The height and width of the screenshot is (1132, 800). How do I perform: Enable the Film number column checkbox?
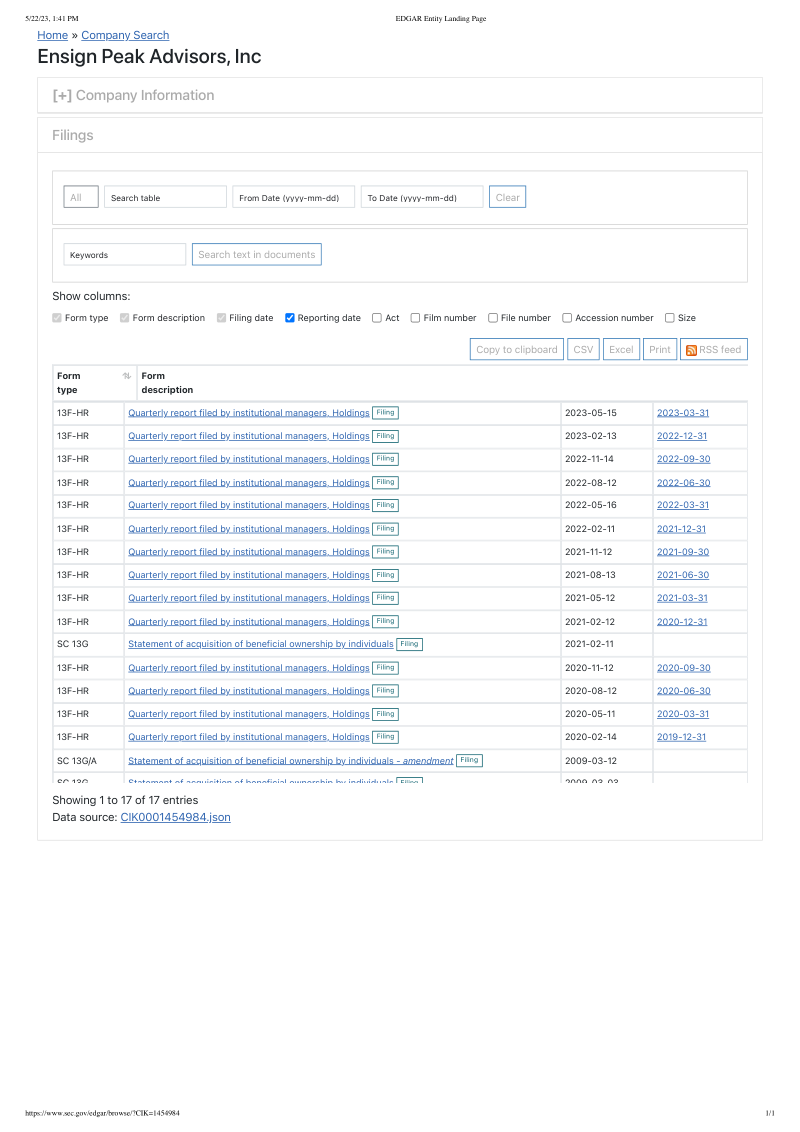coord(415,318)
